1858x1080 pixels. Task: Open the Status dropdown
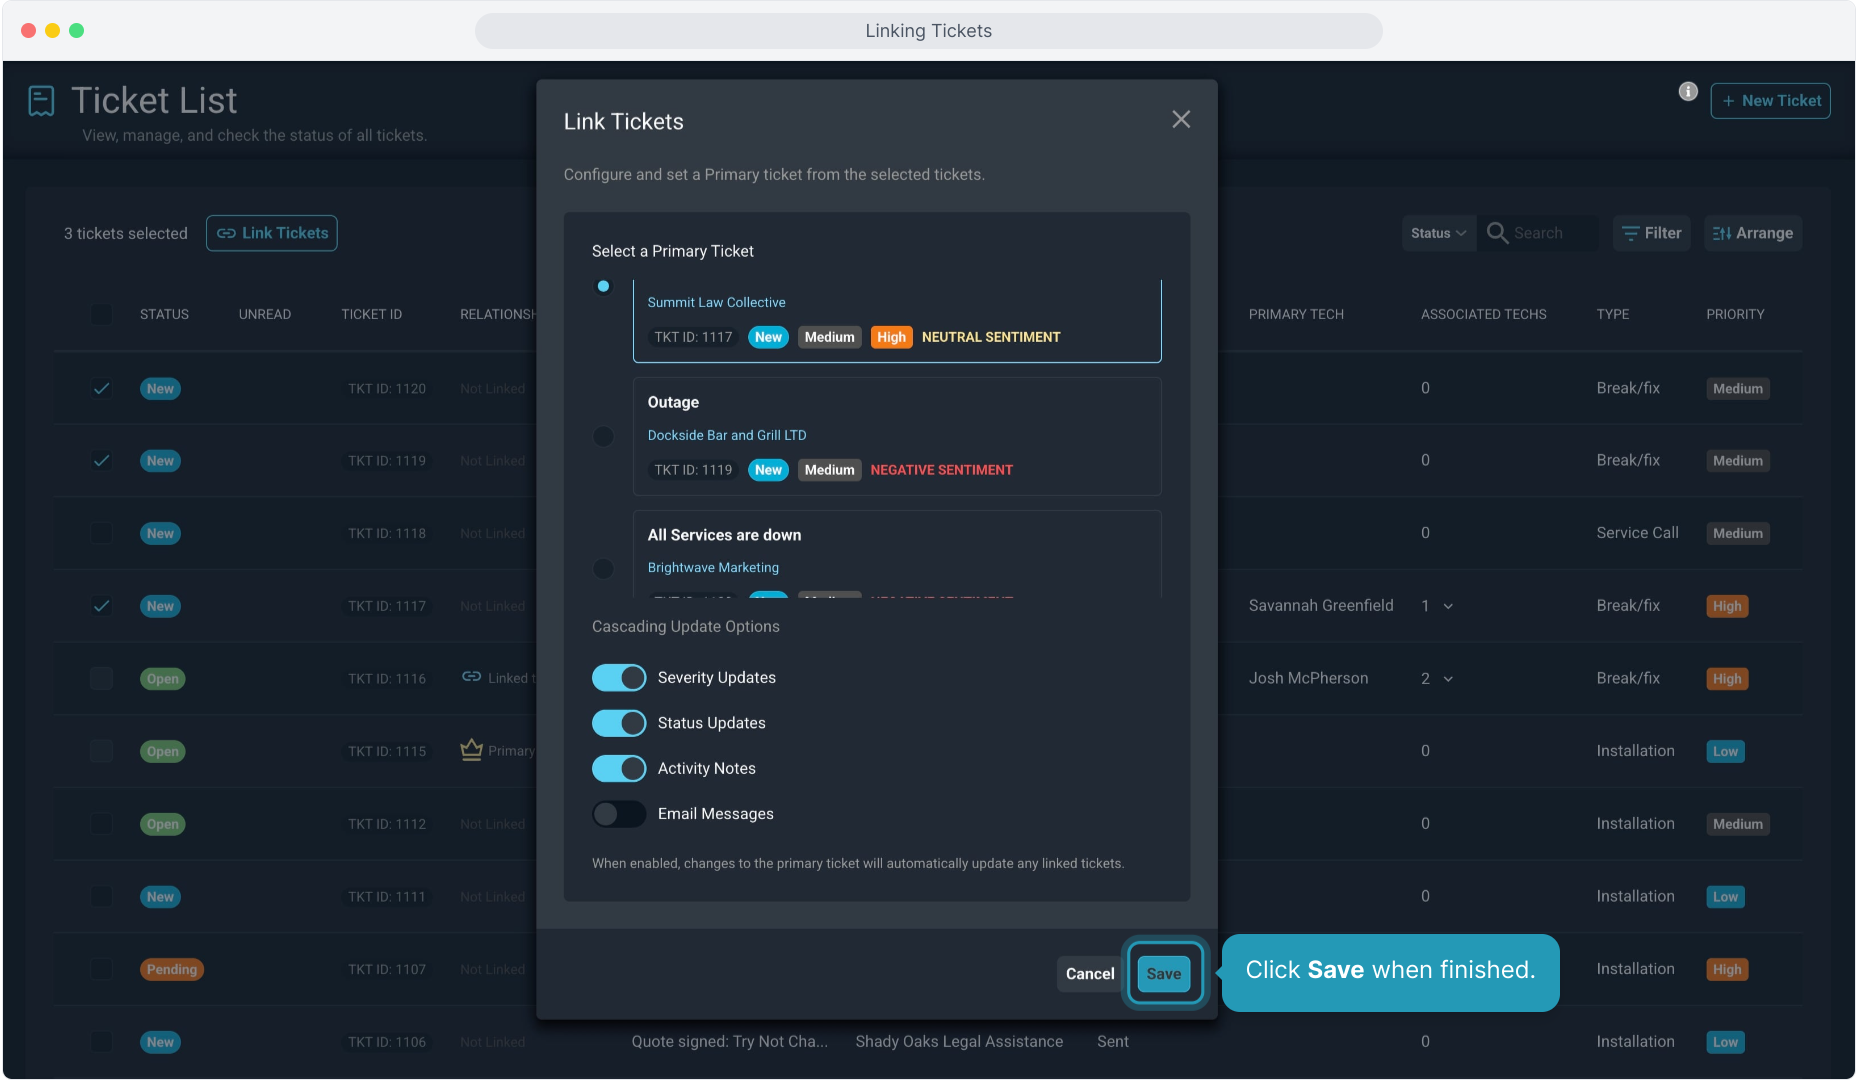(1438, 233)
